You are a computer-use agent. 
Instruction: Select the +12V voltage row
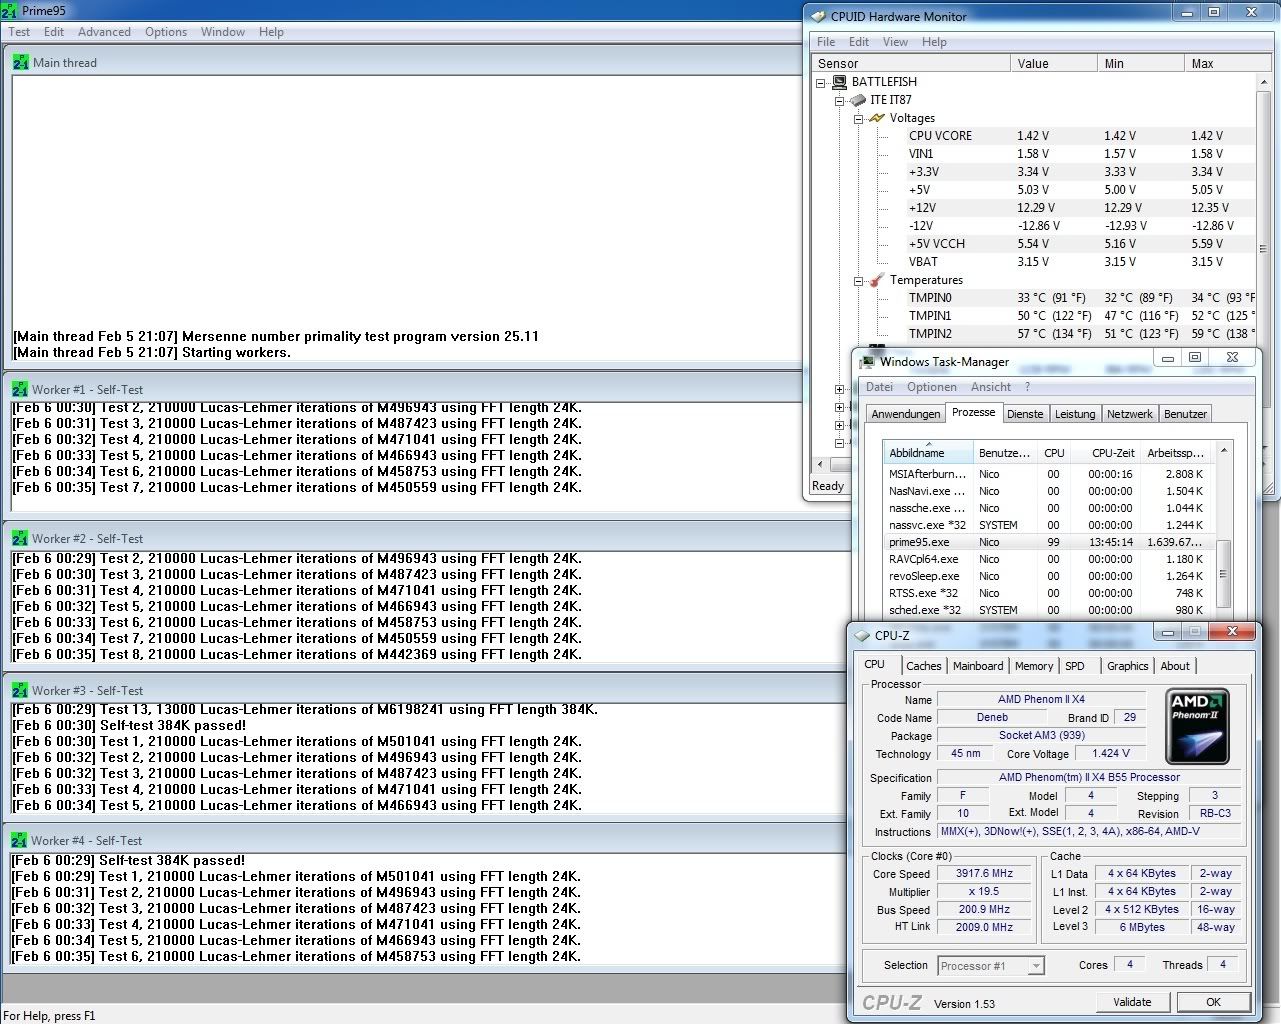pos(1079,208)
